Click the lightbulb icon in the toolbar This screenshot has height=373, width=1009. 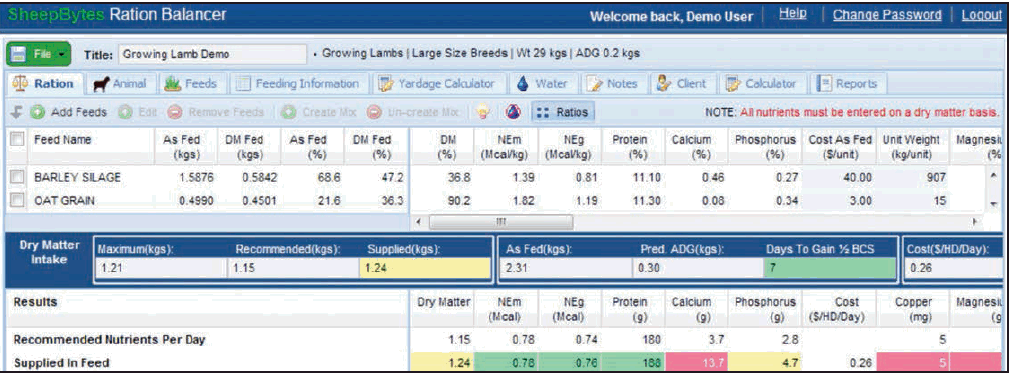click(482, 112)
